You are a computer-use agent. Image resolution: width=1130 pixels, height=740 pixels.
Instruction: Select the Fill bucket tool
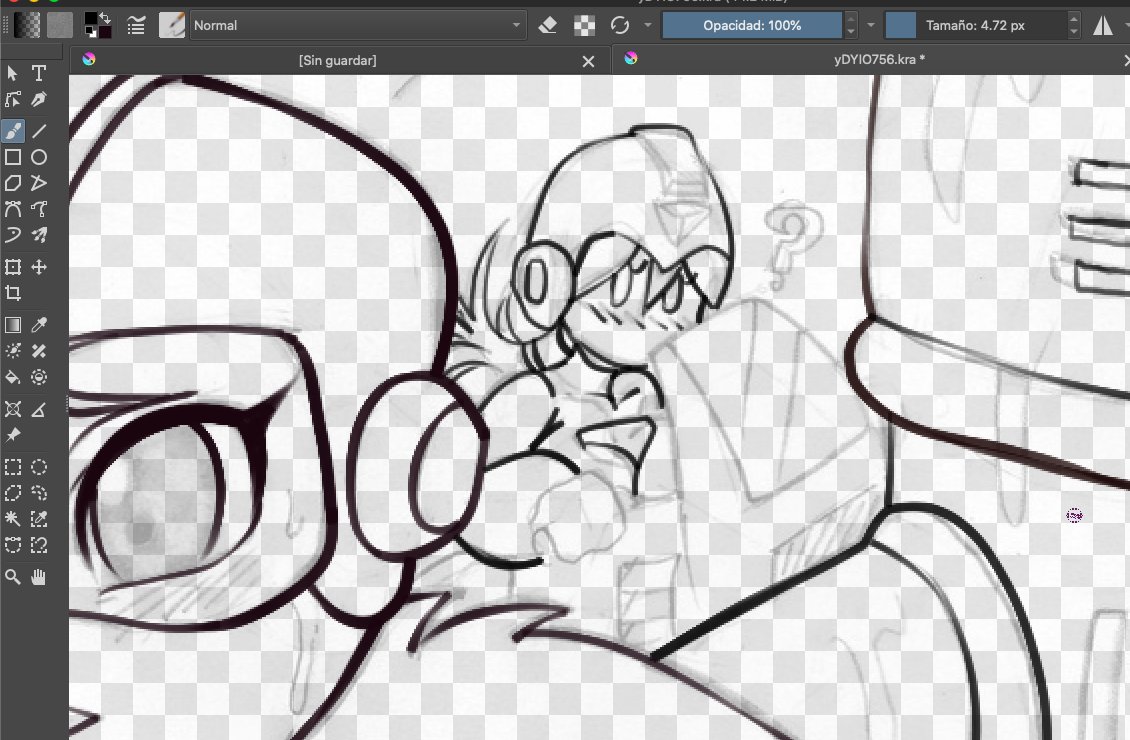pos(13,377)
